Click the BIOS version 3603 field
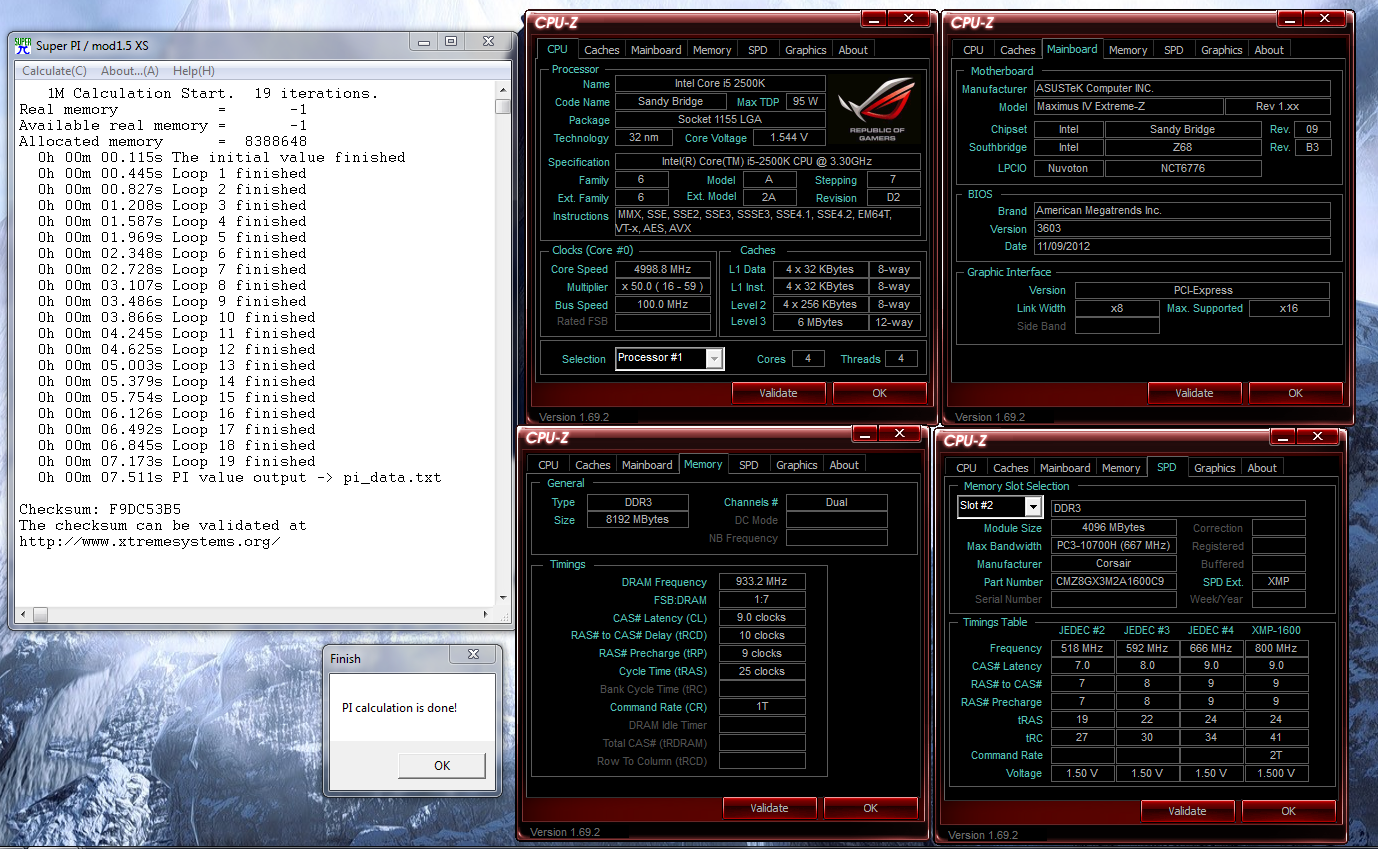 (1182, 229)
